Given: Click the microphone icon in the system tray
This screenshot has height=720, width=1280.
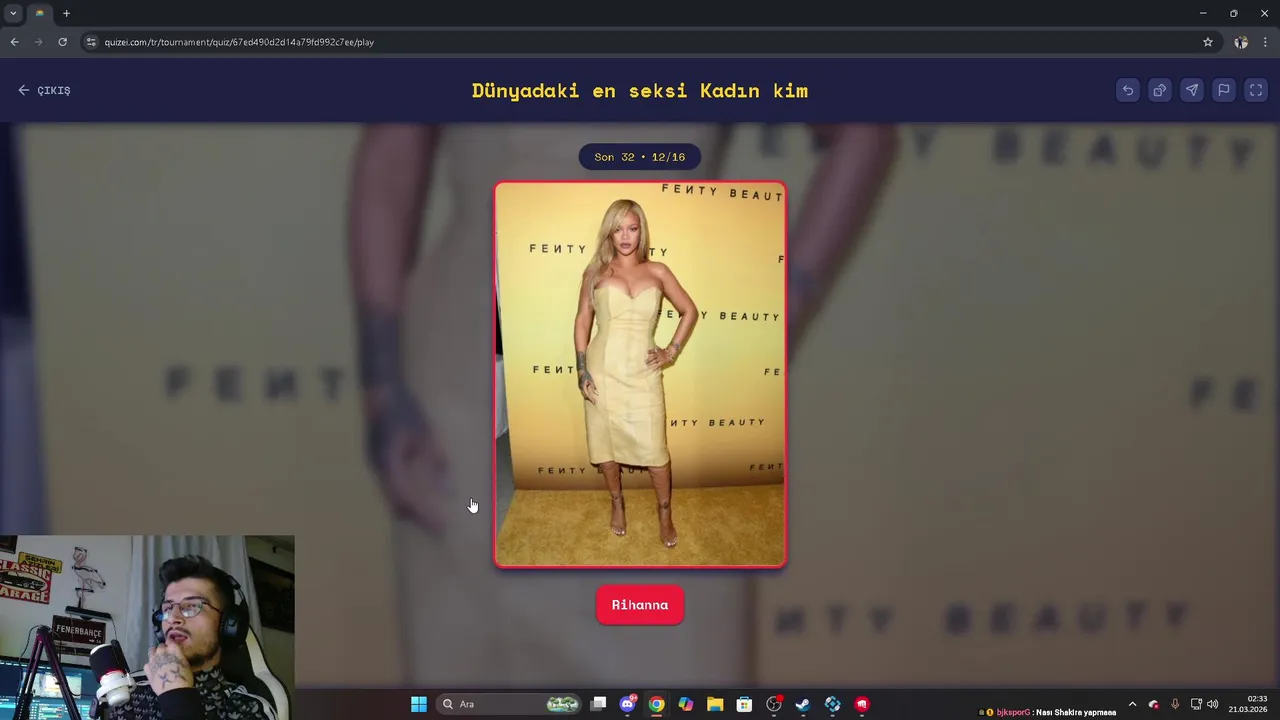Looking at the screenshot, I should [1175, 704].
